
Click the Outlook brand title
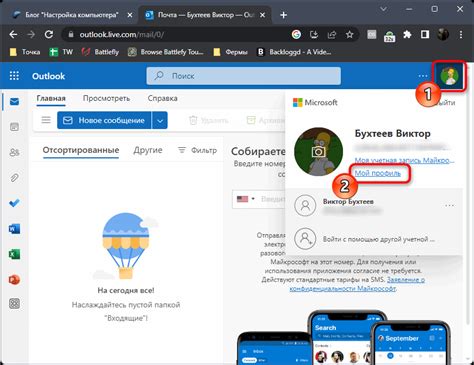point(48,76)
